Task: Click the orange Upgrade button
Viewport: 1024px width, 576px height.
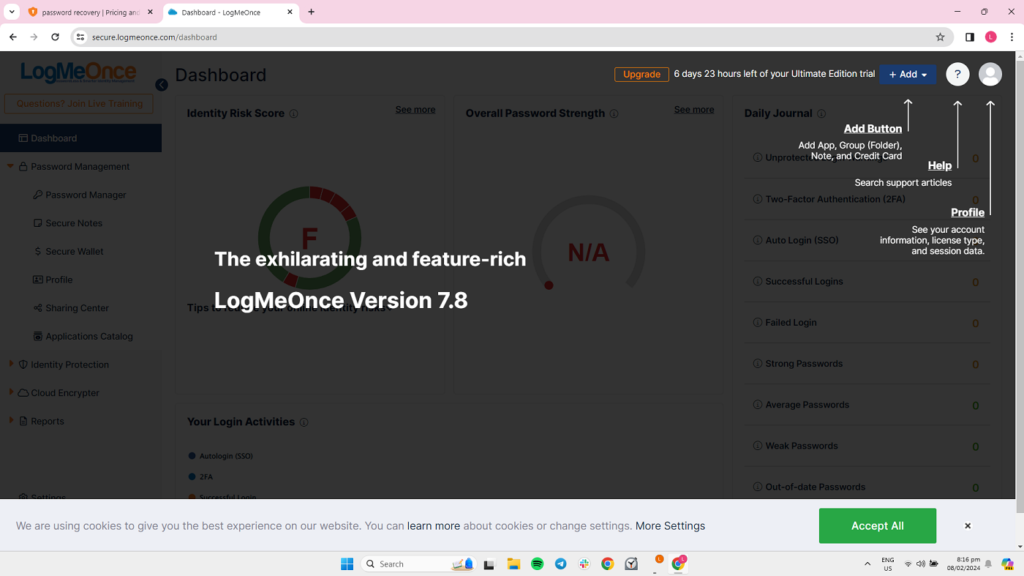Action: click(x=641, y=74)
